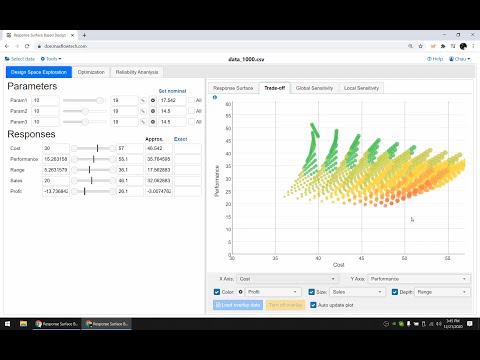Click the Performance maximum value field
This screenshot has height=360, width=480.
click(130, 159)
